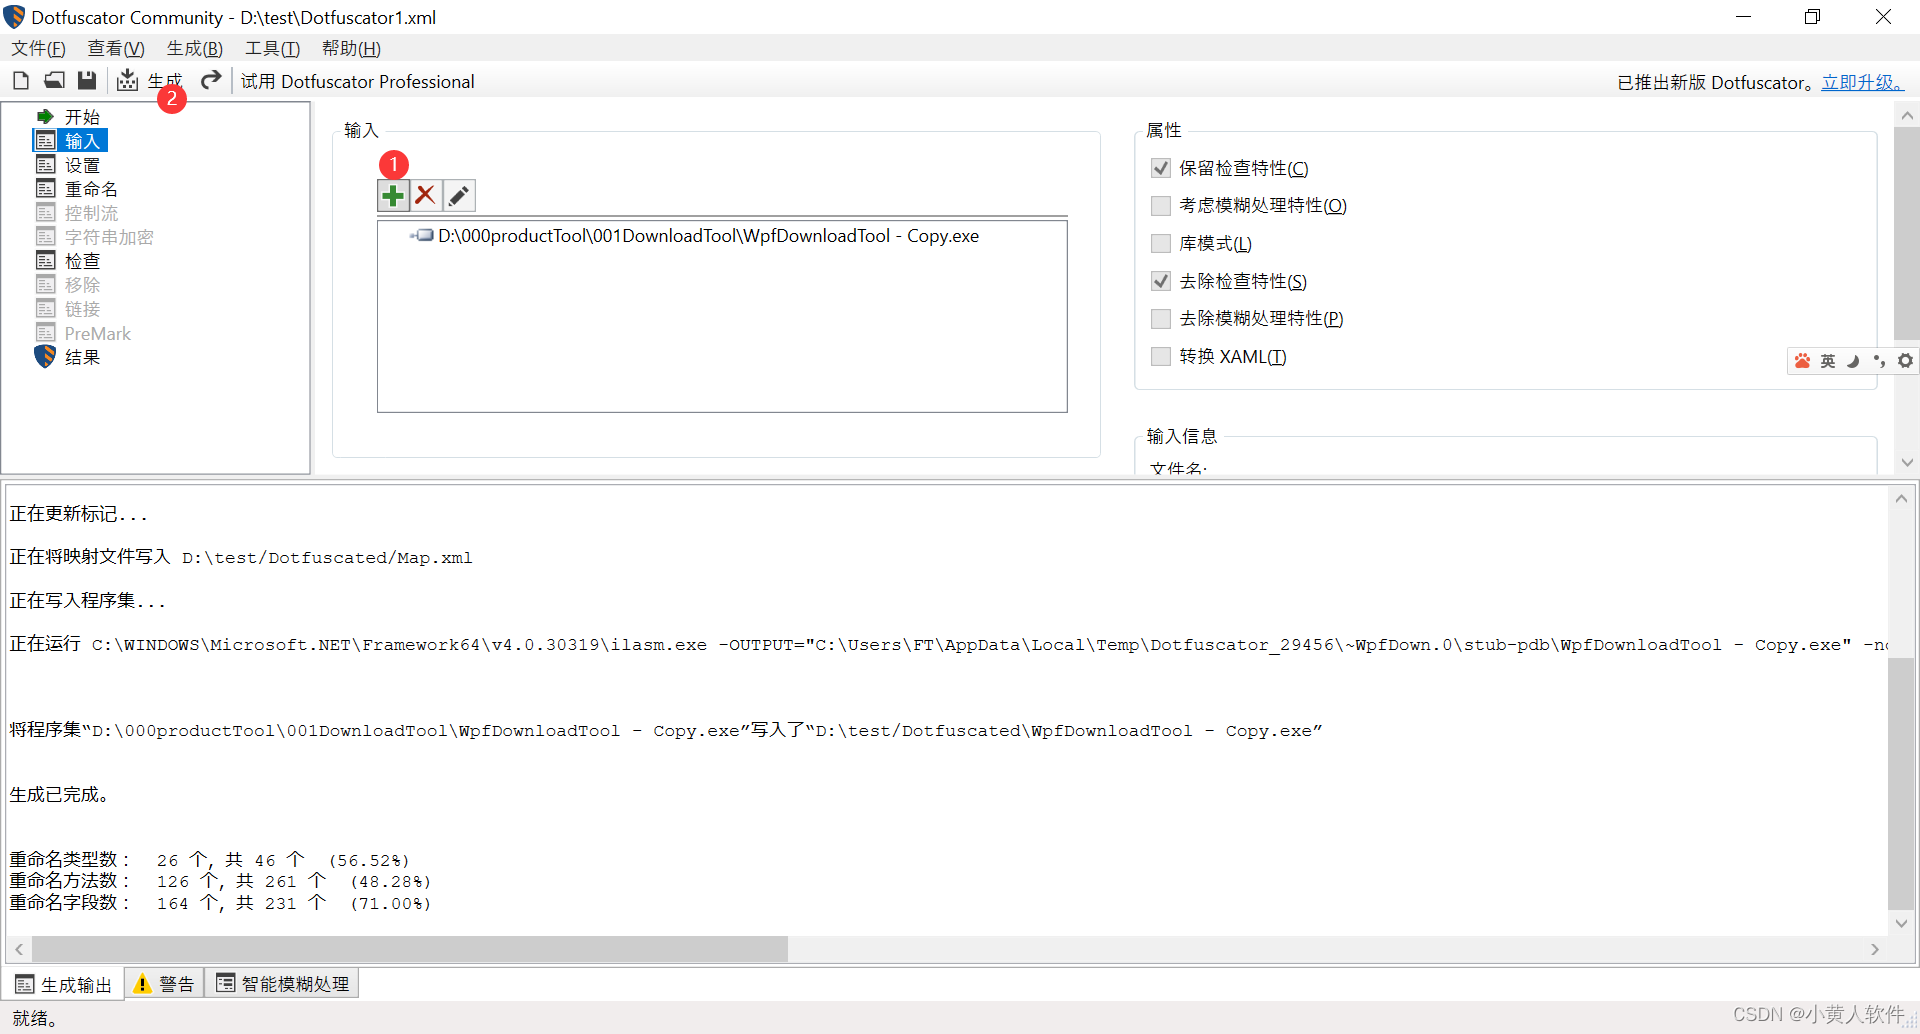Click 试用 Dotfuscator Professional button

tap(357, 82)
